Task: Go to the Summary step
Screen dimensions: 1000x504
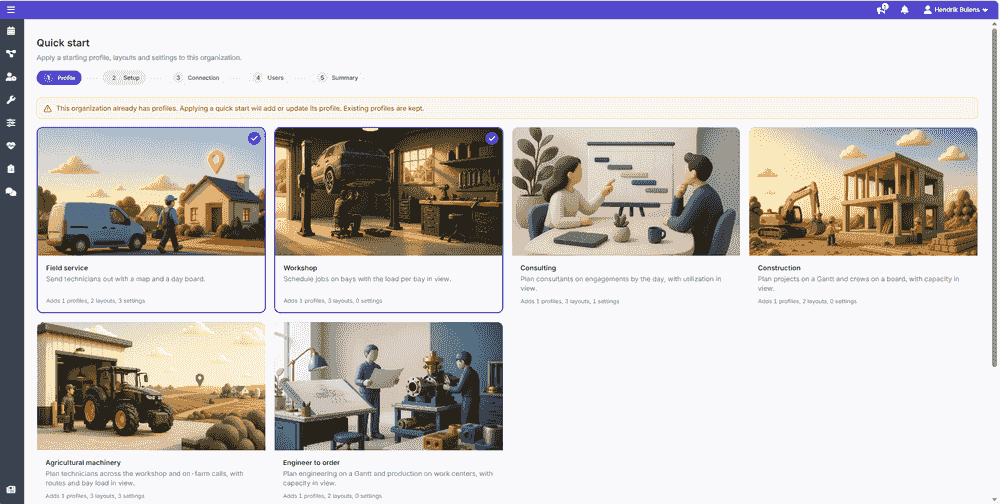Action: [338, 78]
